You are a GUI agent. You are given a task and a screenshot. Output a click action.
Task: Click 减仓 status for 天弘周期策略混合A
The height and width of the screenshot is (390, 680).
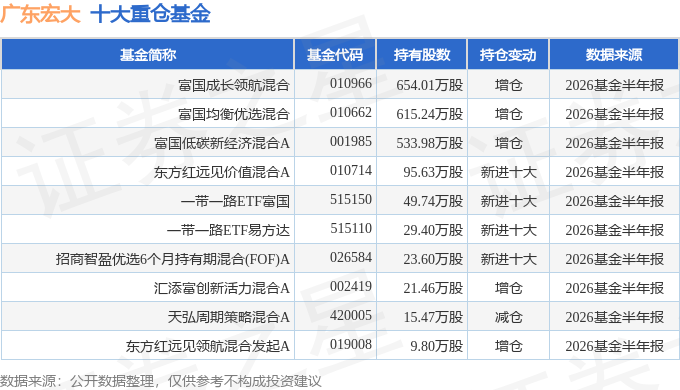[x=508, y=317]
